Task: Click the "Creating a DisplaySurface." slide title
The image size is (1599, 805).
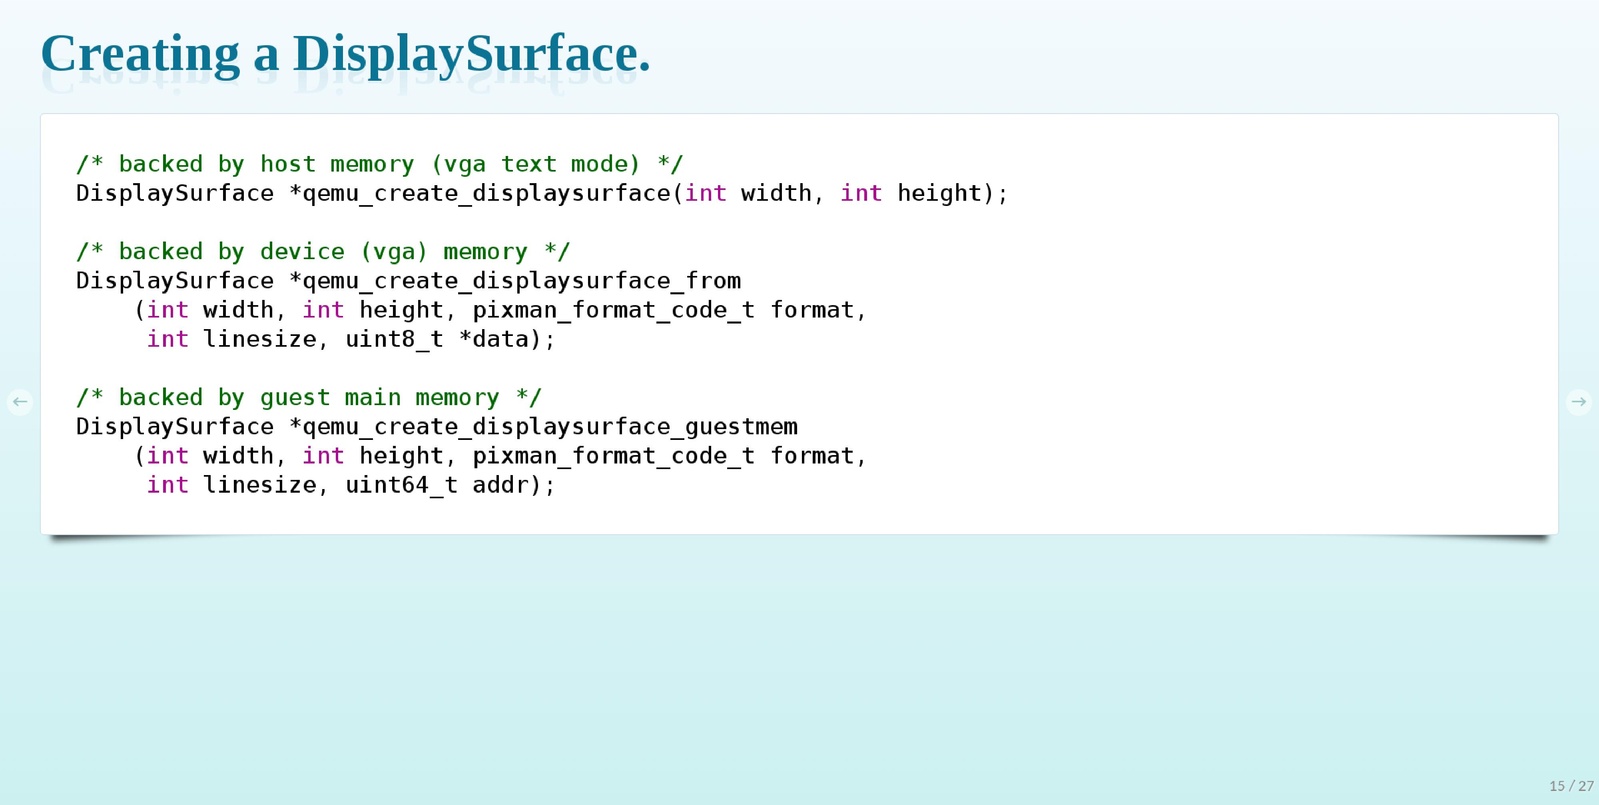Action: pos(345,54)
